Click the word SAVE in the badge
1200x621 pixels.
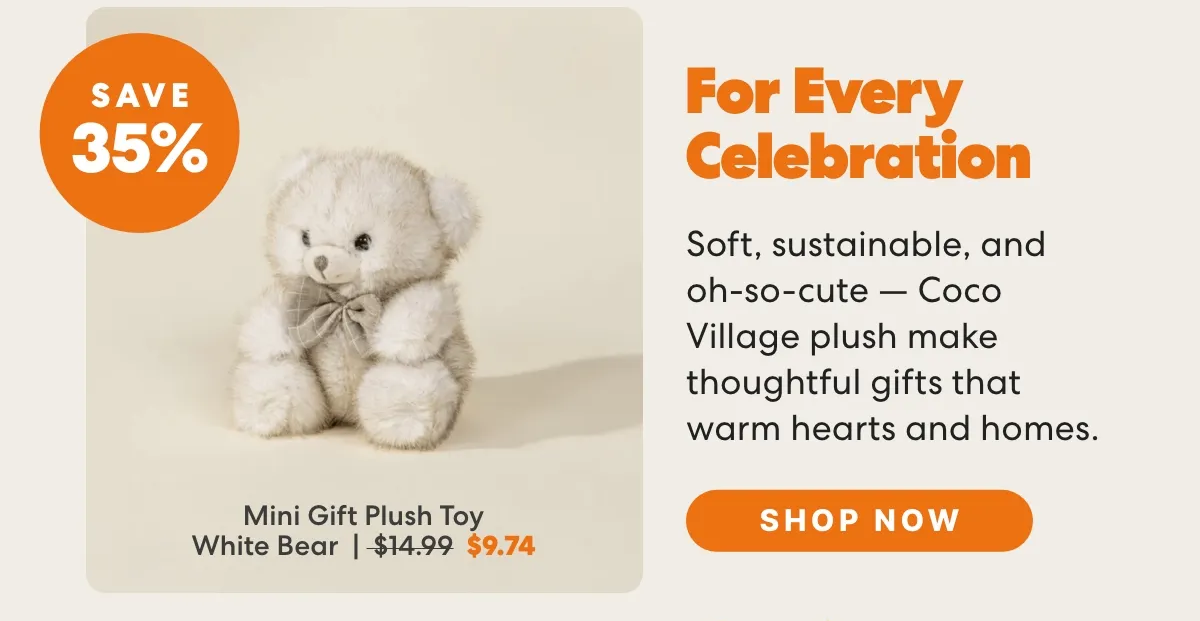pos(139,95)
